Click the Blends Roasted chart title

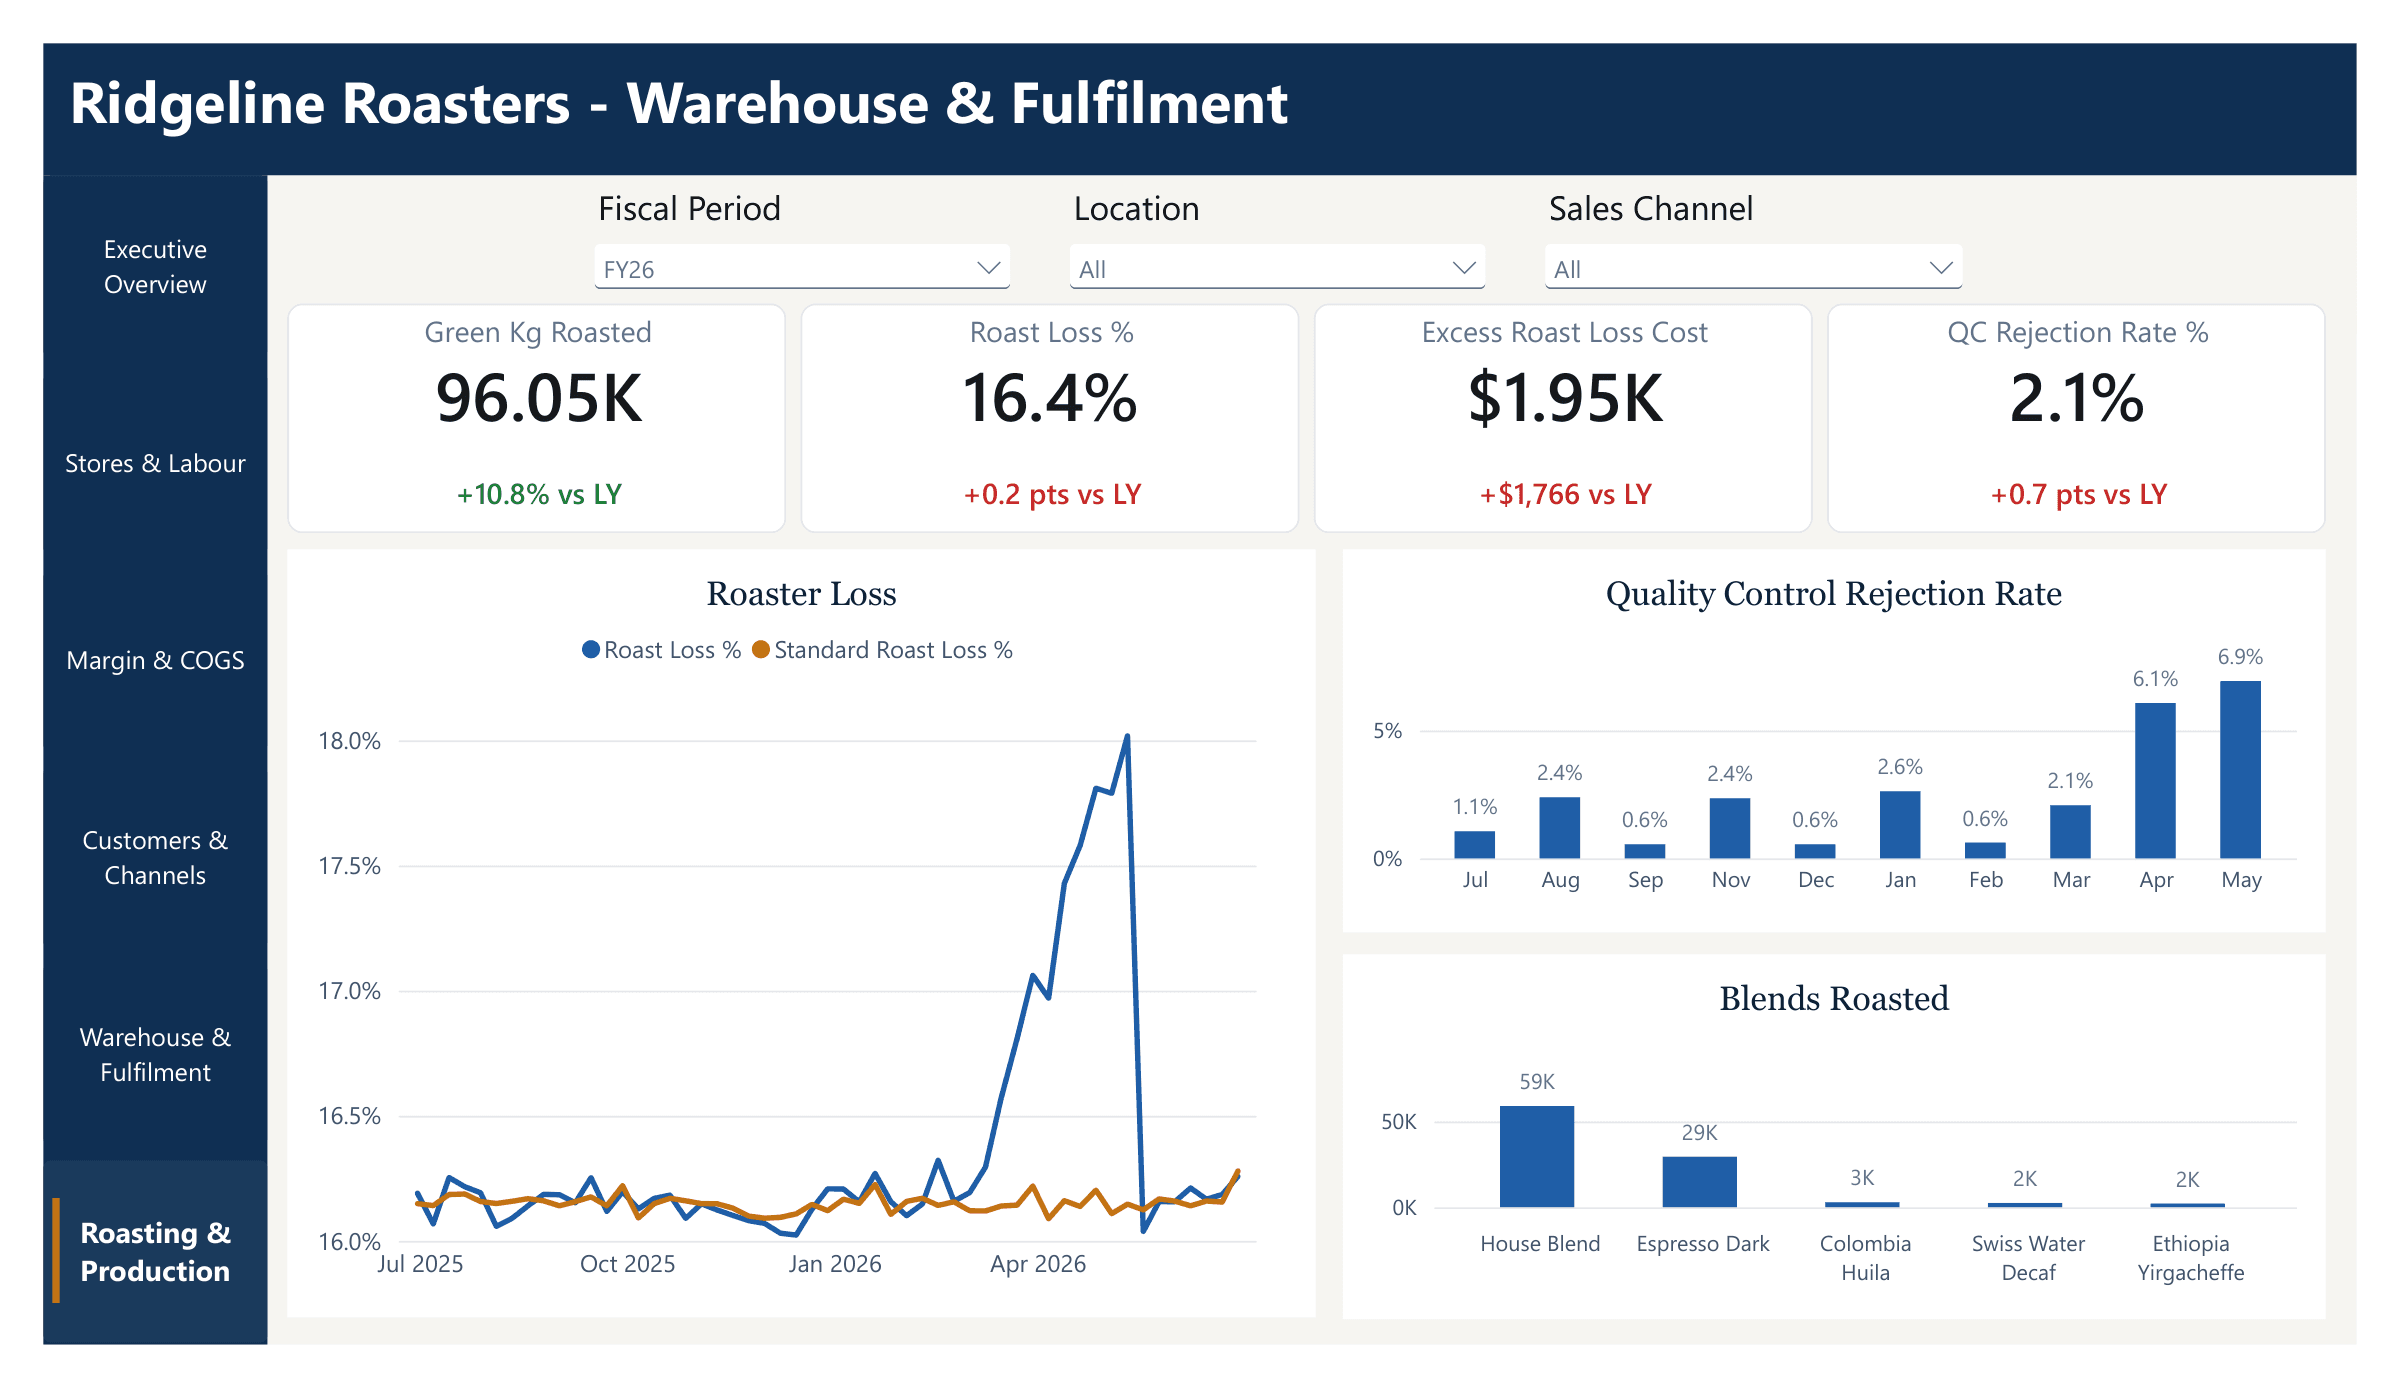tap(1833, 998)
